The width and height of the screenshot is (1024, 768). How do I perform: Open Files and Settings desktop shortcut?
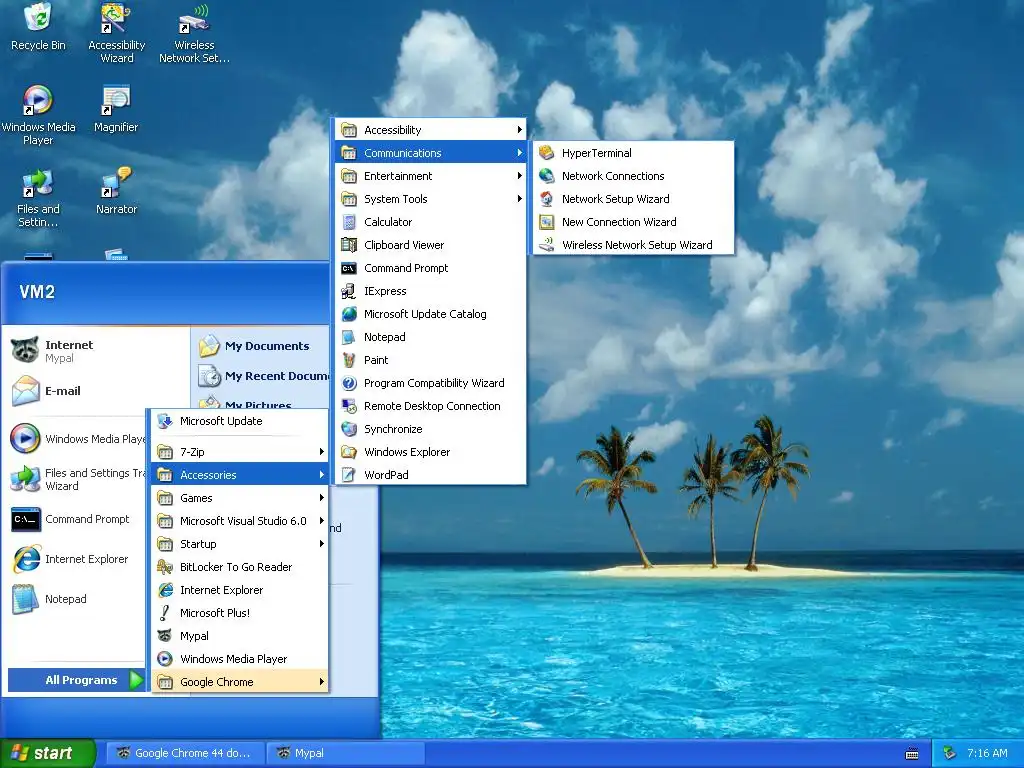[38, 197]
